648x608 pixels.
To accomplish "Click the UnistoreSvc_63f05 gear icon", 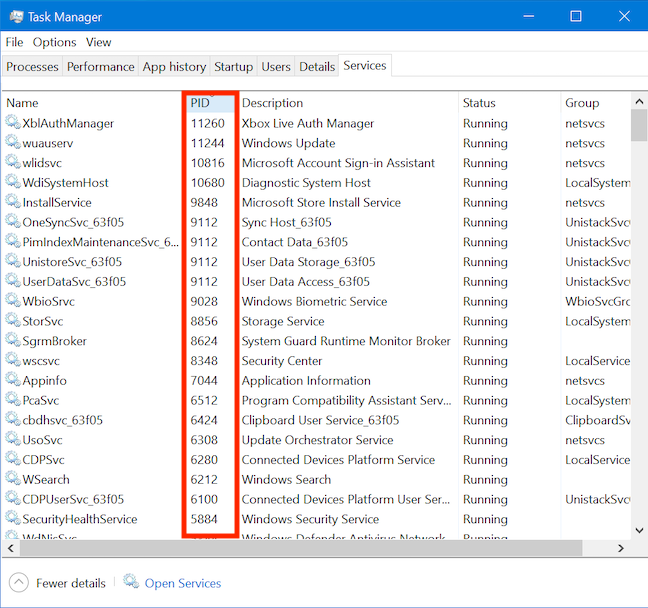I will (13, 261).
